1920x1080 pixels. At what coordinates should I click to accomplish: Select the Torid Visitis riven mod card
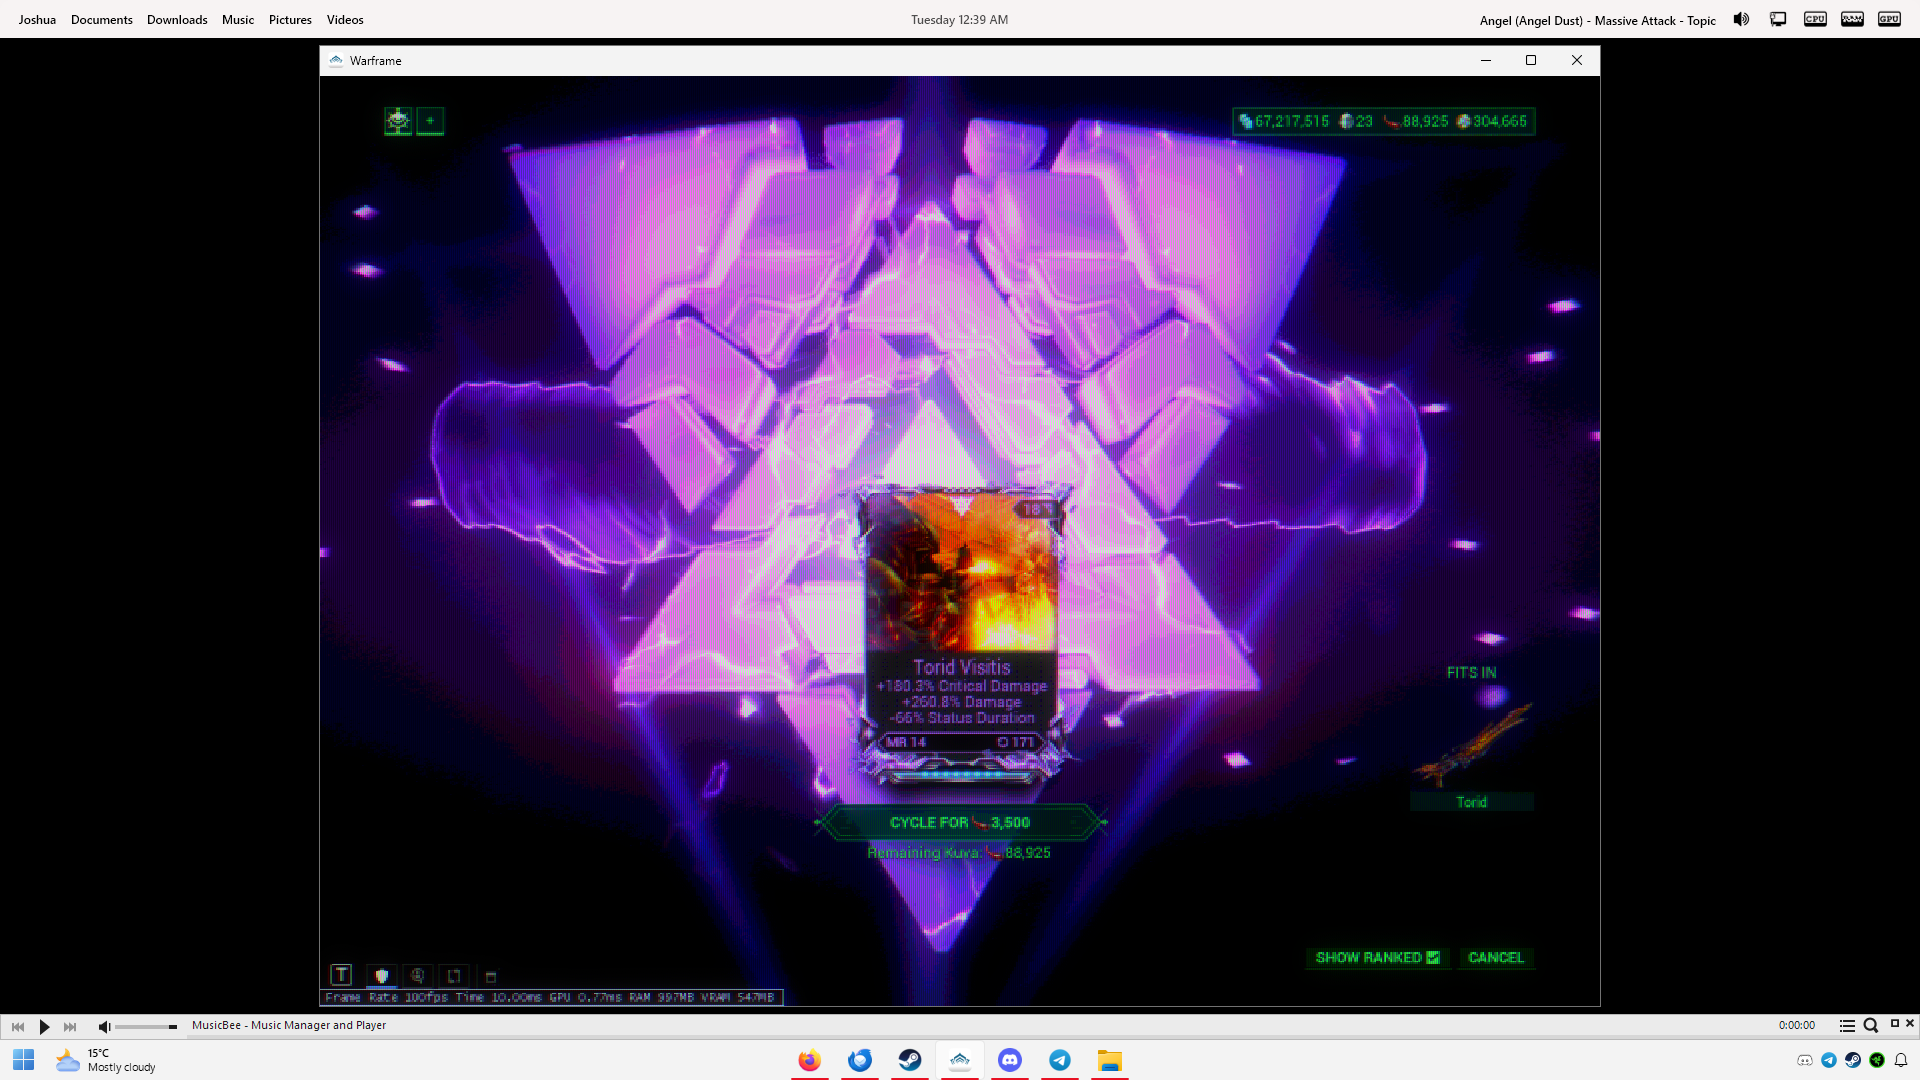click(961, 630)
